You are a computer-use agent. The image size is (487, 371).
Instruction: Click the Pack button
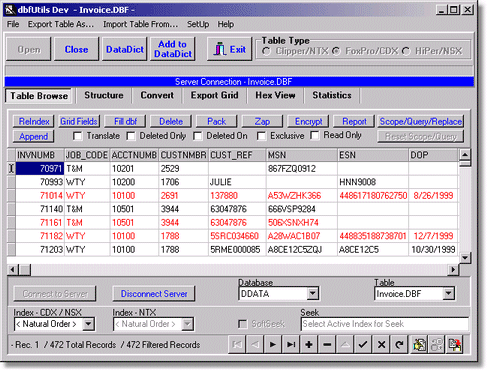(217, 121)
